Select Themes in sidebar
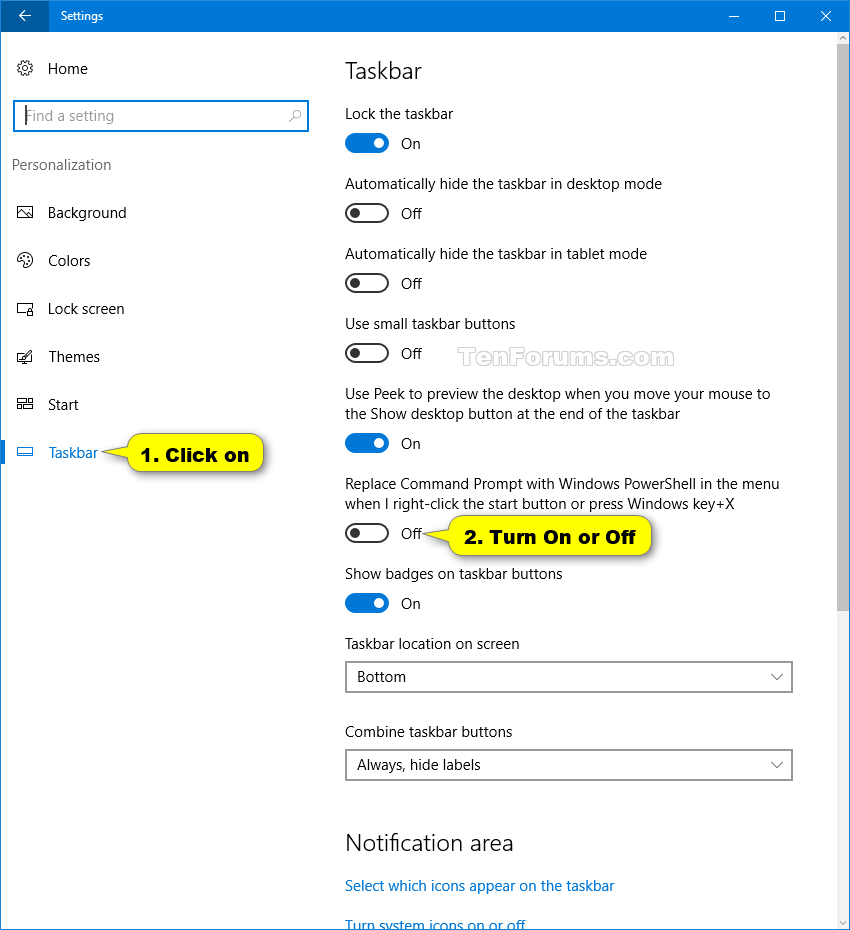Screen dimensions: 850x930 pyautogui.click(x=74, y=356)
